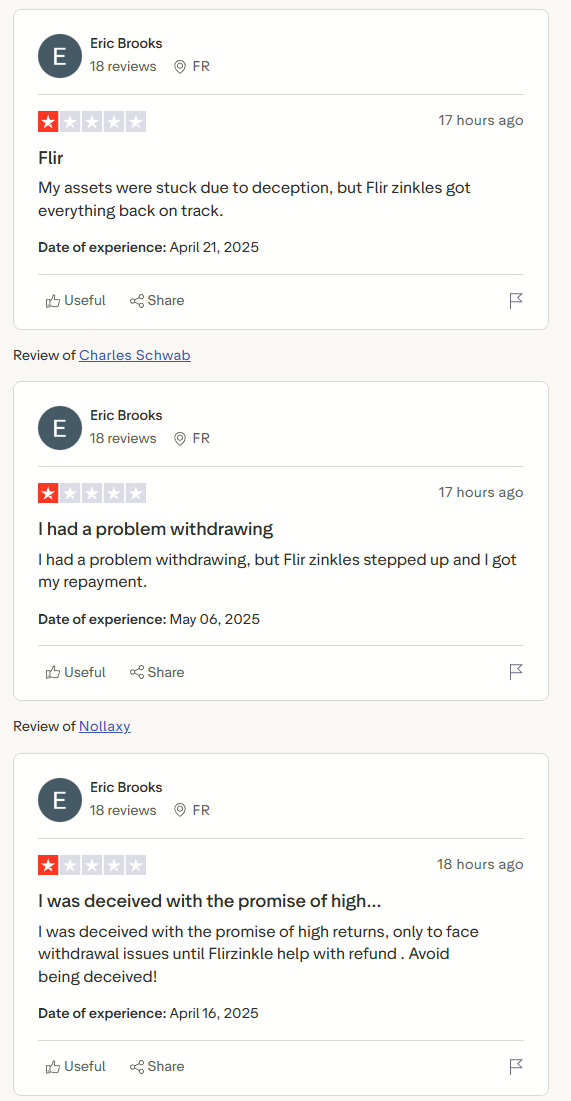
Task: Open "I was deceived with the promise" review title
Action: [210, 901]
